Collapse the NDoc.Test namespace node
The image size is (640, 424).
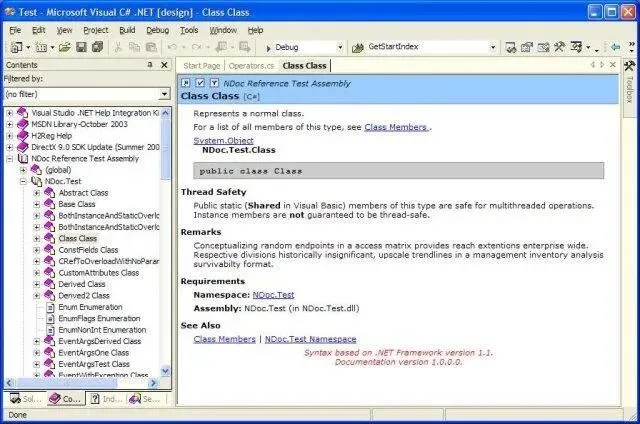[x=23, y=182]
